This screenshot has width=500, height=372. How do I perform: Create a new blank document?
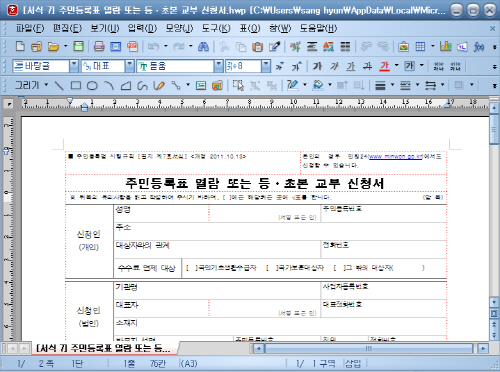(x=20, y=46)
